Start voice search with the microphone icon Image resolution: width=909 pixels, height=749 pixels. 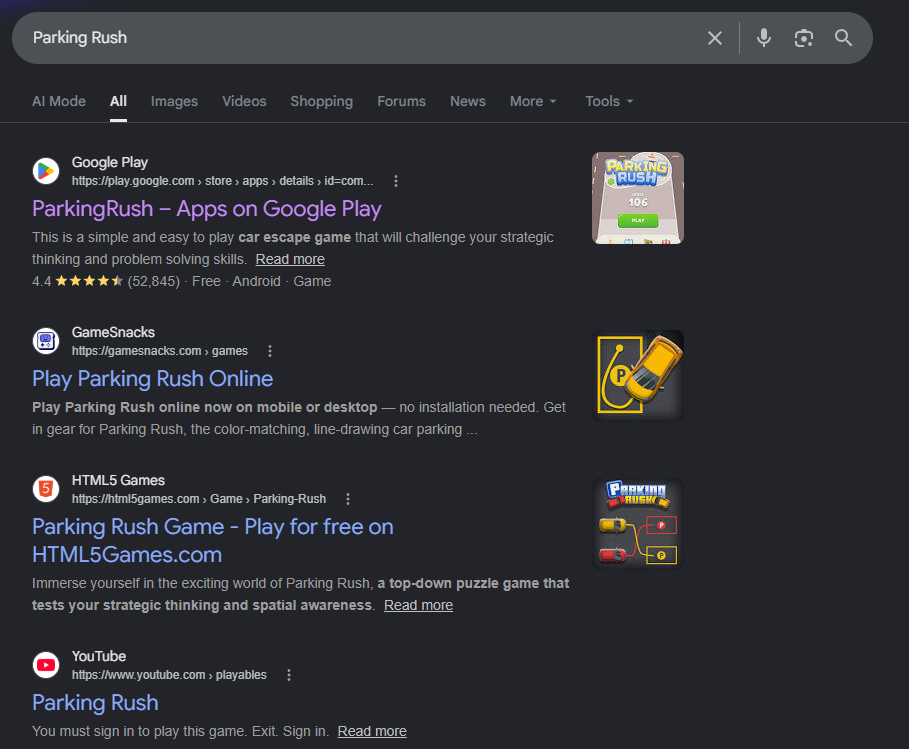[764, 38]
